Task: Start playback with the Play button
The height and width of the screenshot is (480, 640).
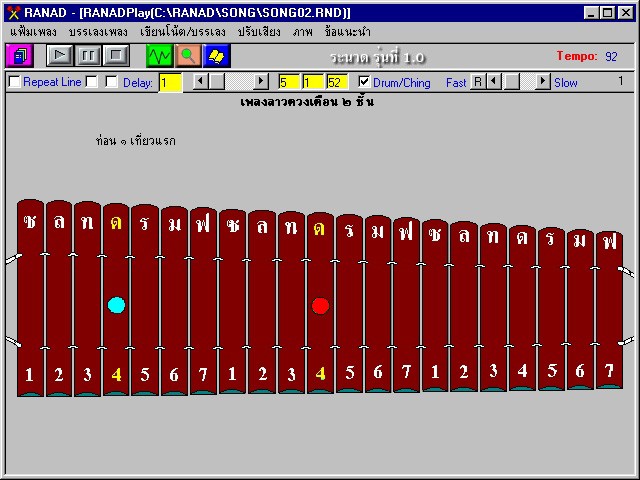Action: [x=60, y=56]
